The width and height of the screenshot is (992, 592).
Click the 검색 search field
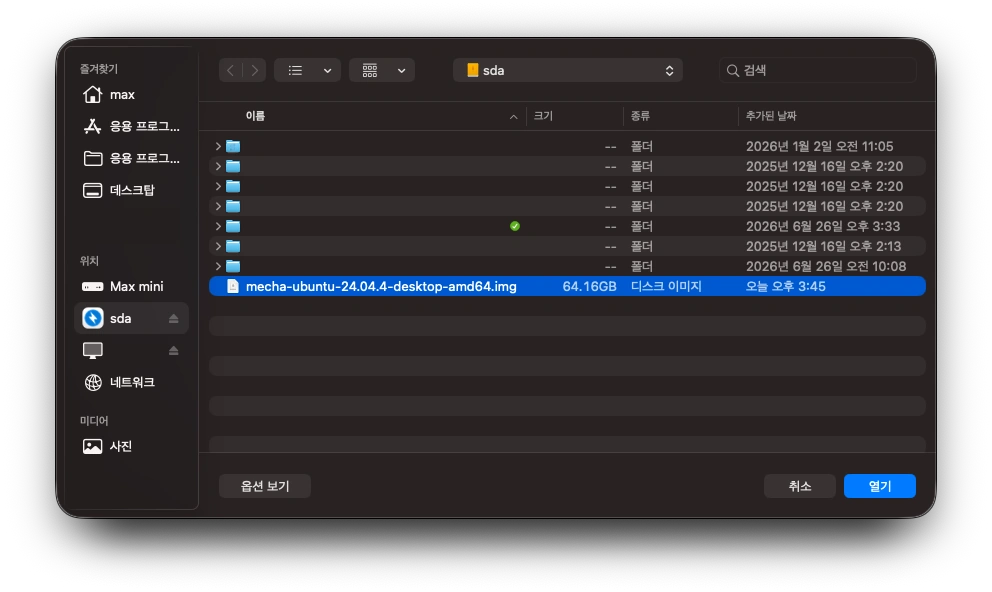pos(817,70)
